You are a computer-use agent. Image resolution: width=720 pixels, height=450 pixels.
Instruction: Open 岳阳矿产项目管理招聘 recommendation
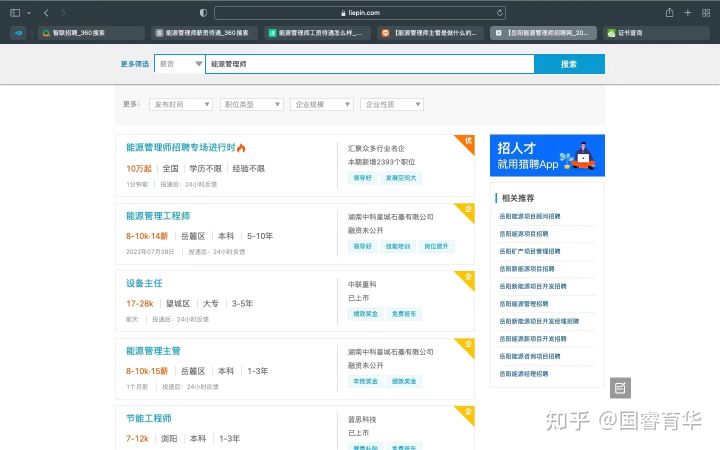coord(529,251)
